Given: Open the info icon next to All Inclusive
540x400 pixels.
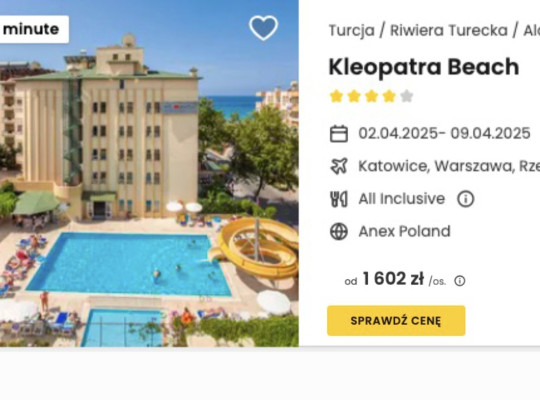Looking at the screenshot, I should coord(465,199).
